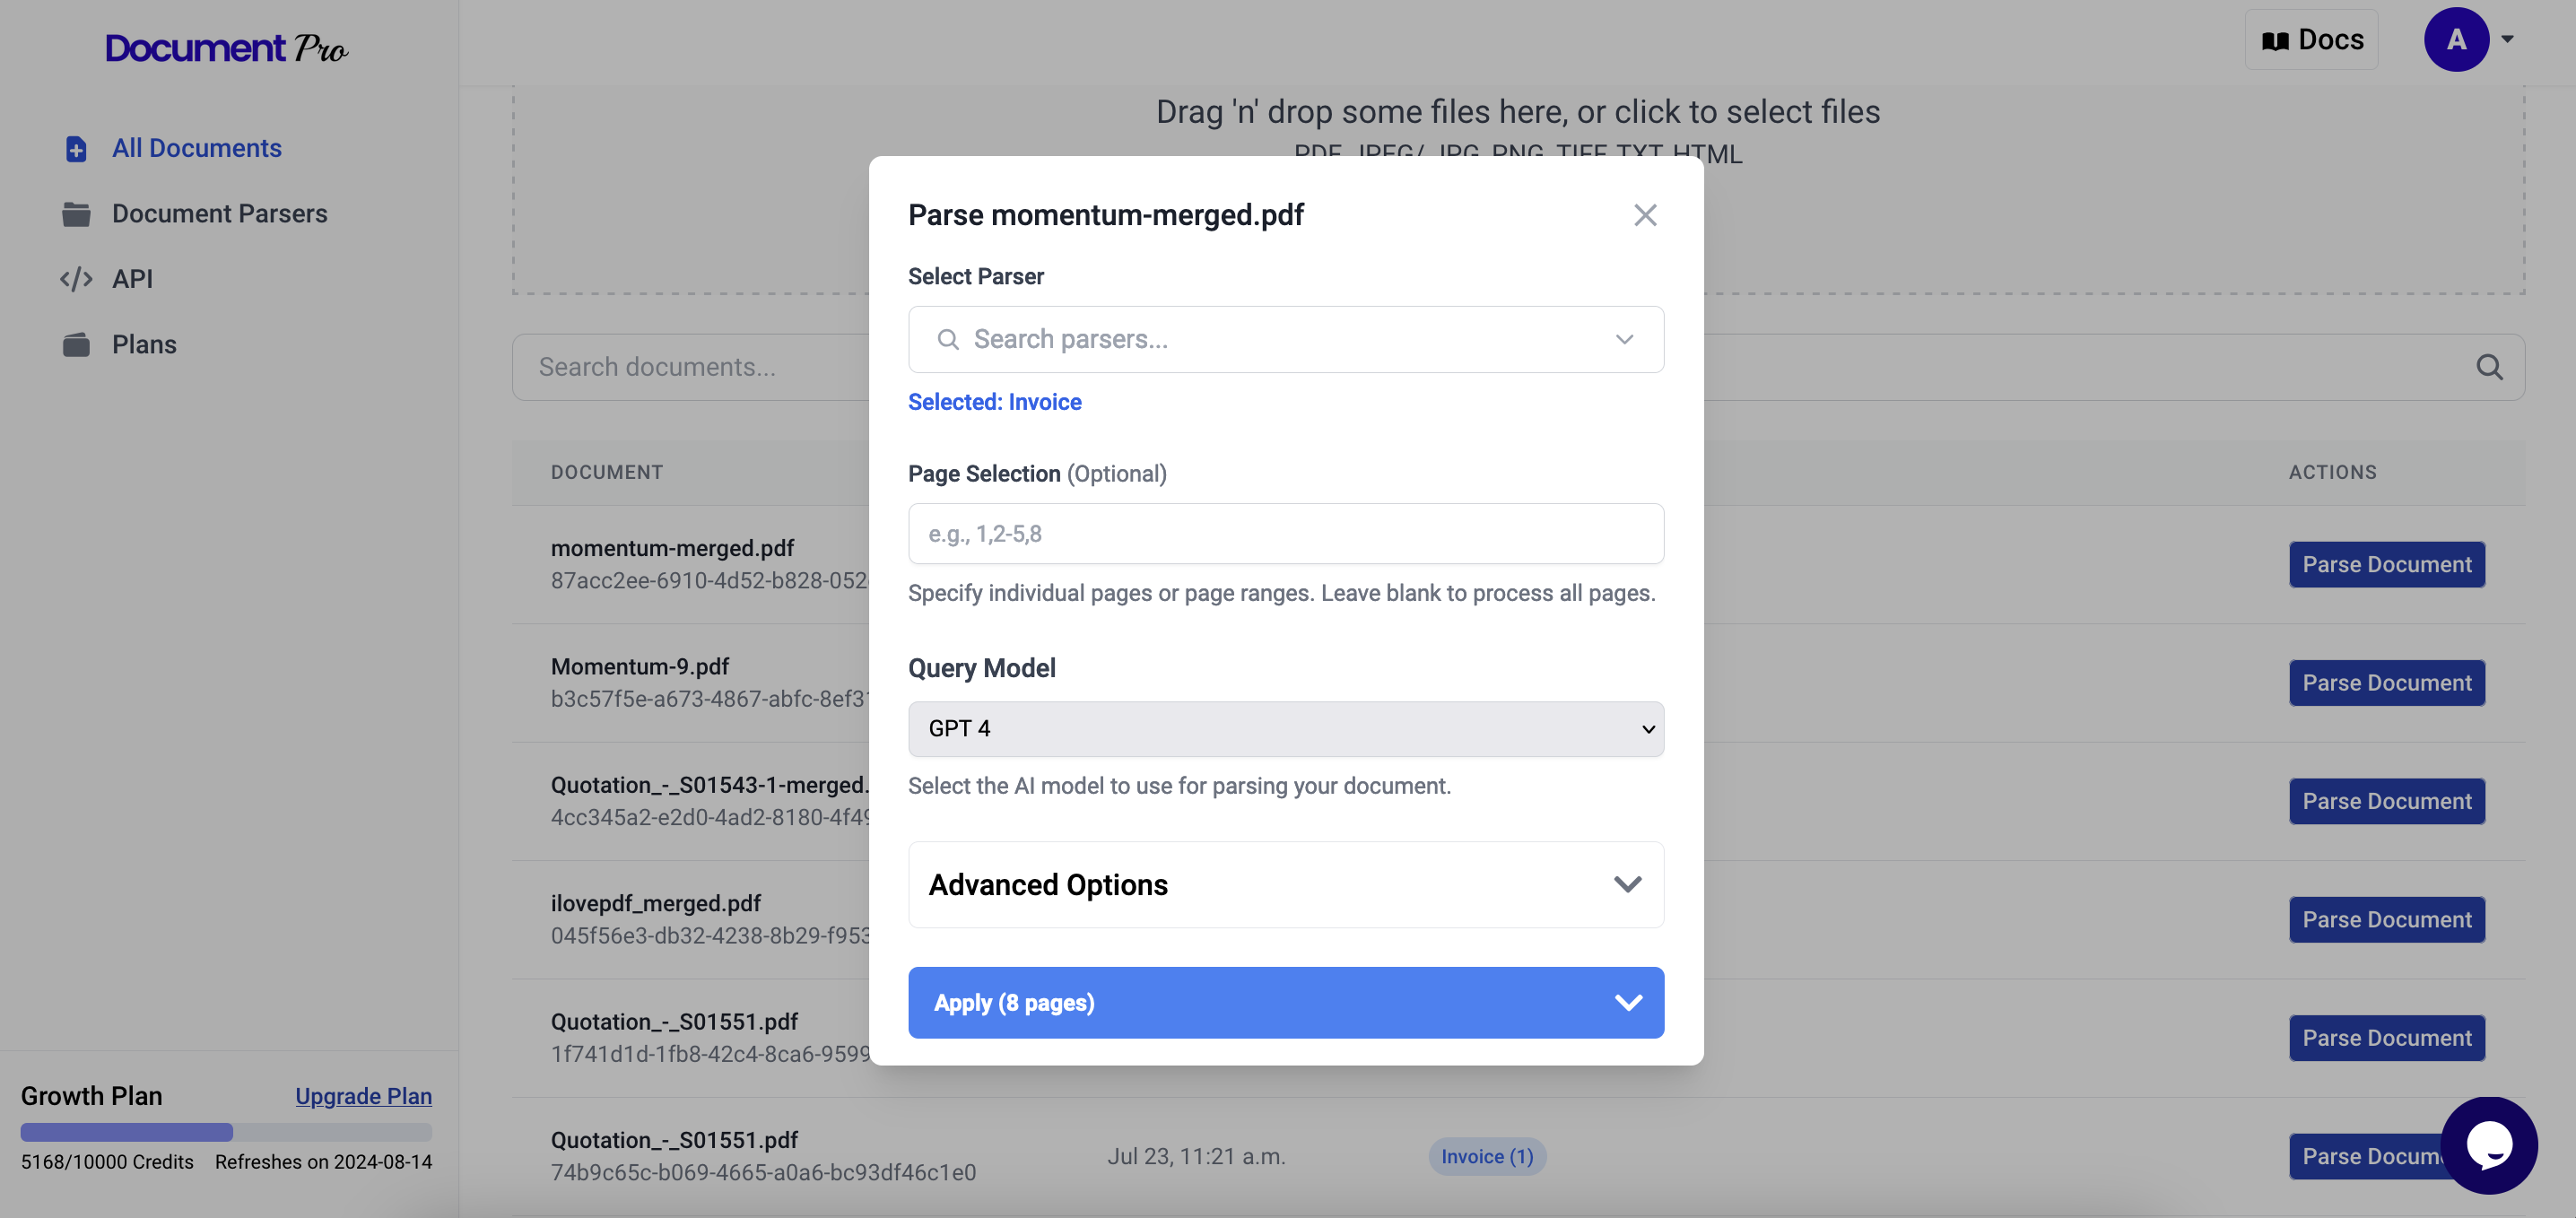Open the Plans menu item
This screenshot has width=2576, height=1218.
(x=144, y=345)
